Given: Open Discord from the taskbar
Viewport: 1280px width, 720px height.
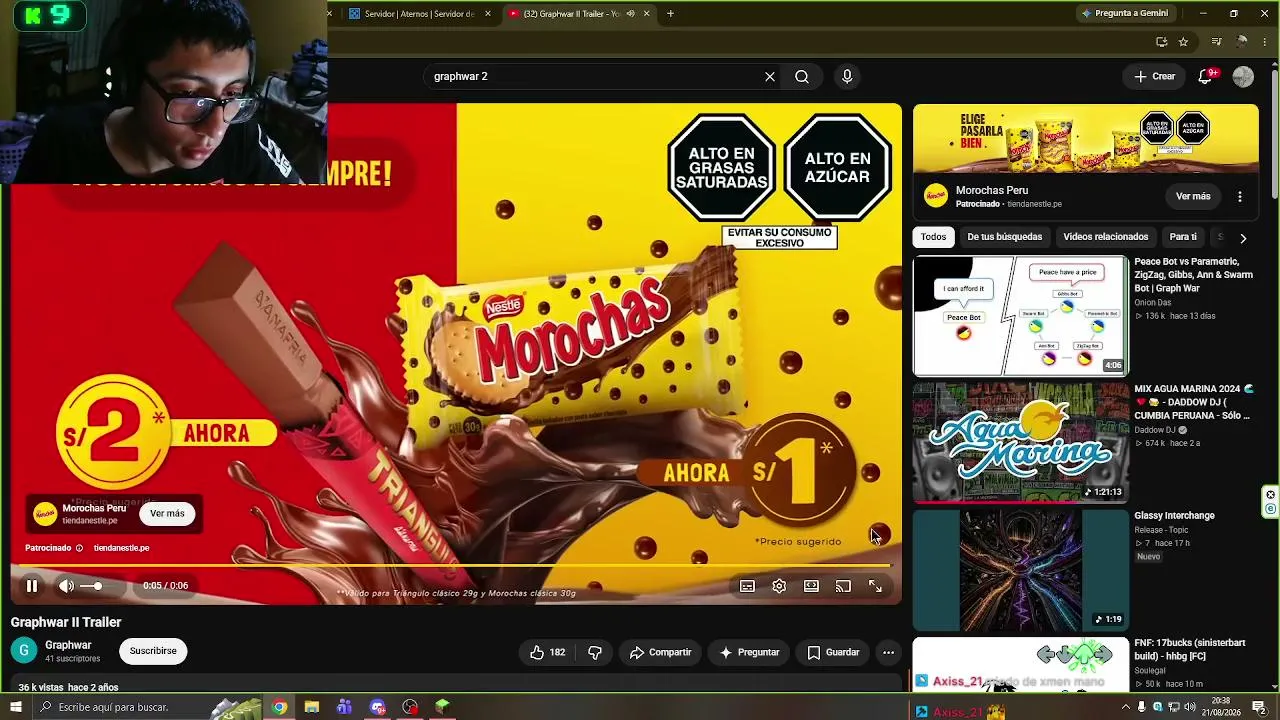Looking at the screenshot, I should [x=378, y=707].
